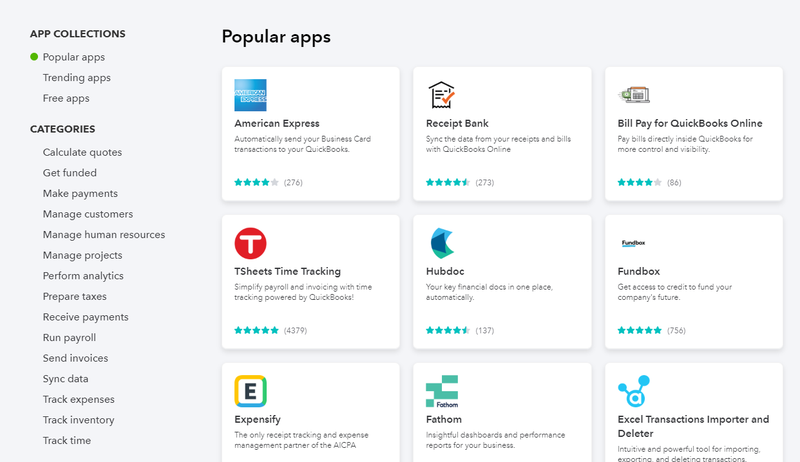This screenshot has width=800, height=462.
Task: Open the Make payments category
Action: pos(80,193)
